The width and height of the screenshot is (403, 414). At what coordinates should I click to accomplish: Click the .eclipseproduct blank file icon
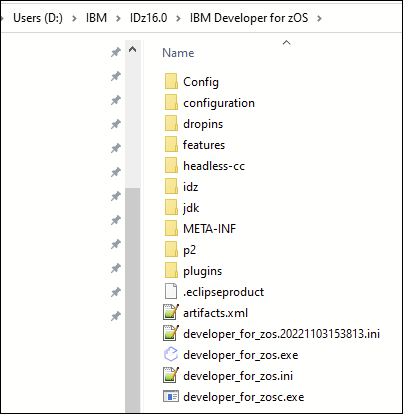pos(171,292)
